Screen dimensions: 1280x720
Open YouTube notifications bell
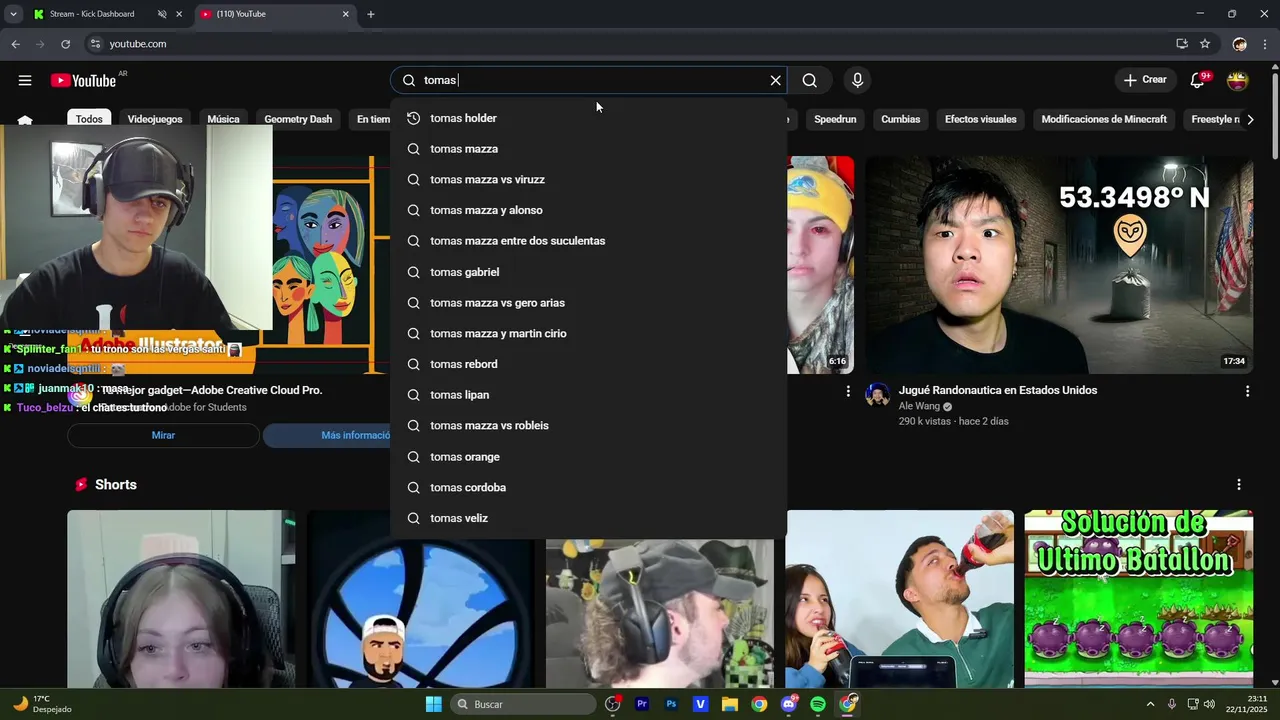point(1197,80)
